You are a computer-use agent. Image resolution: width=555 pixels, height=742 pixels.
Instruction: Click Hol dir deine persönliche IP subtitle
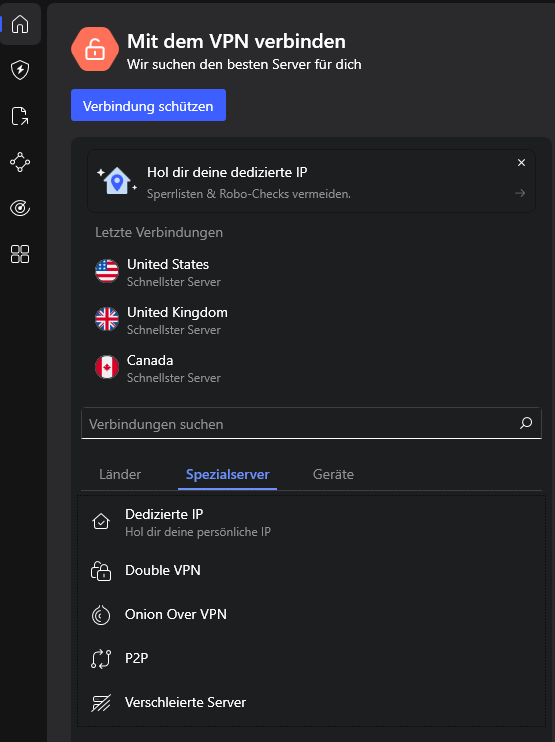[x=198, y=532]
